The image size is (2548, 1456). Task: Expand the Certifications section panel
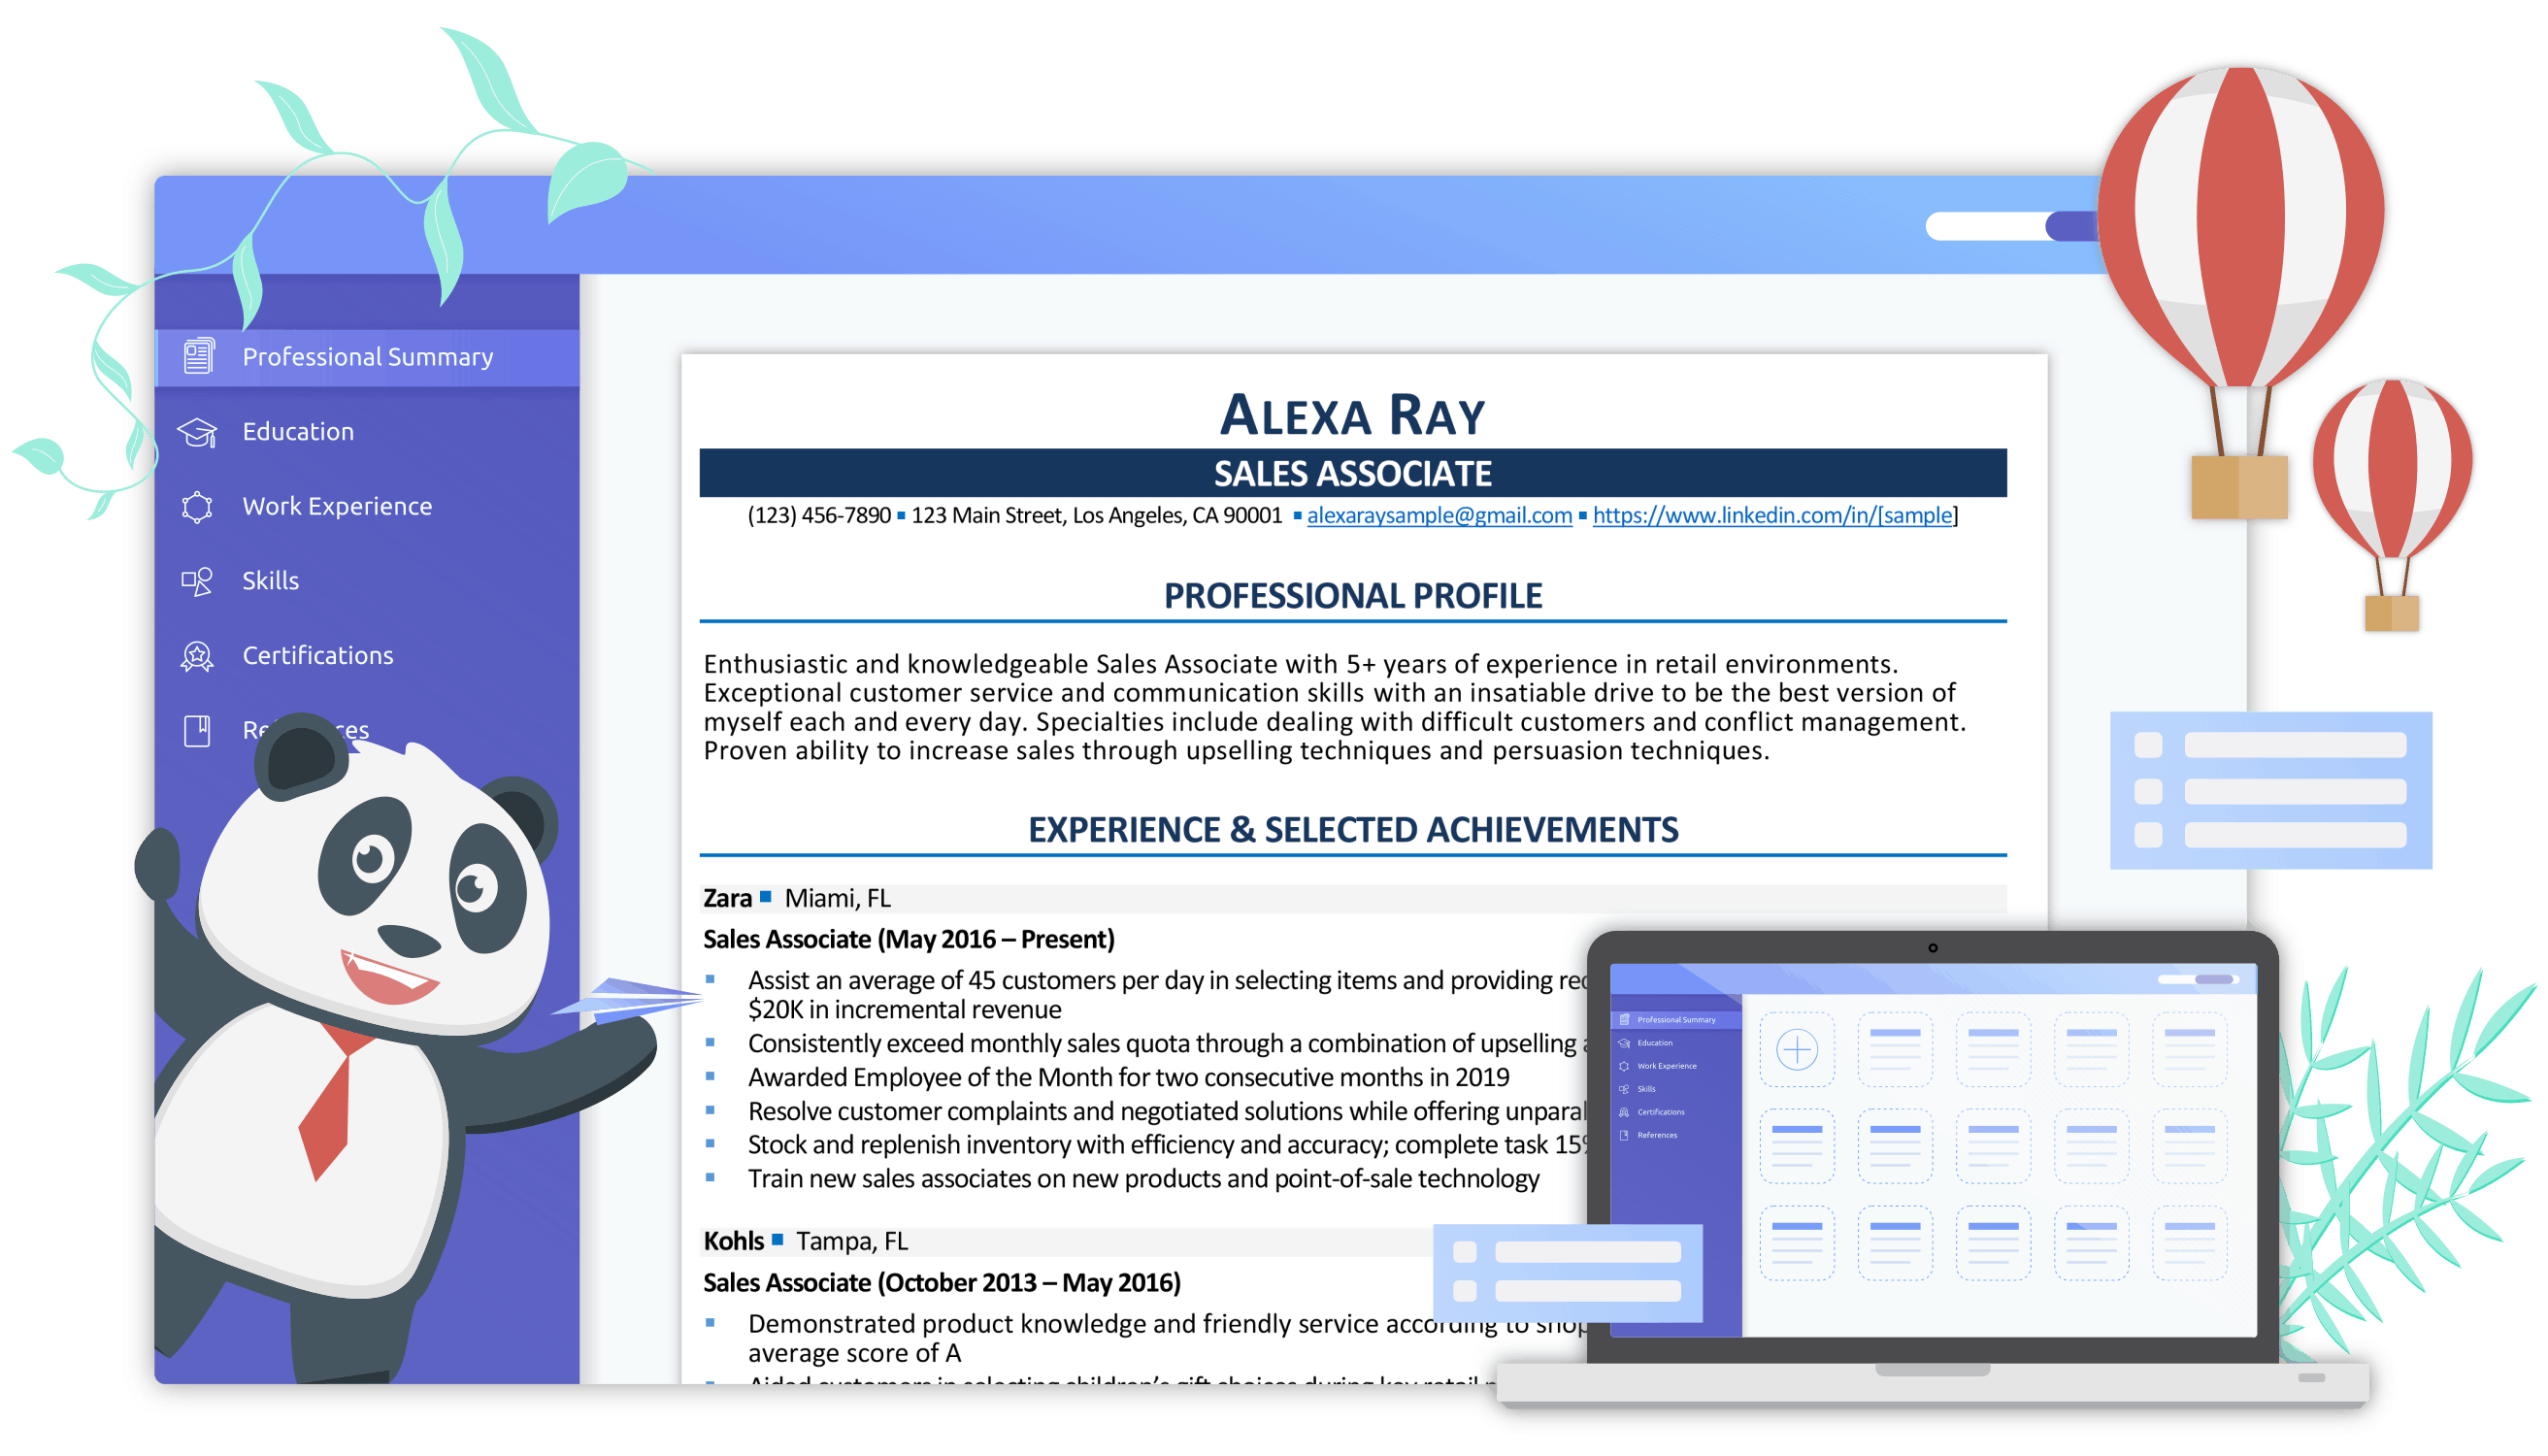coord(315,654)
